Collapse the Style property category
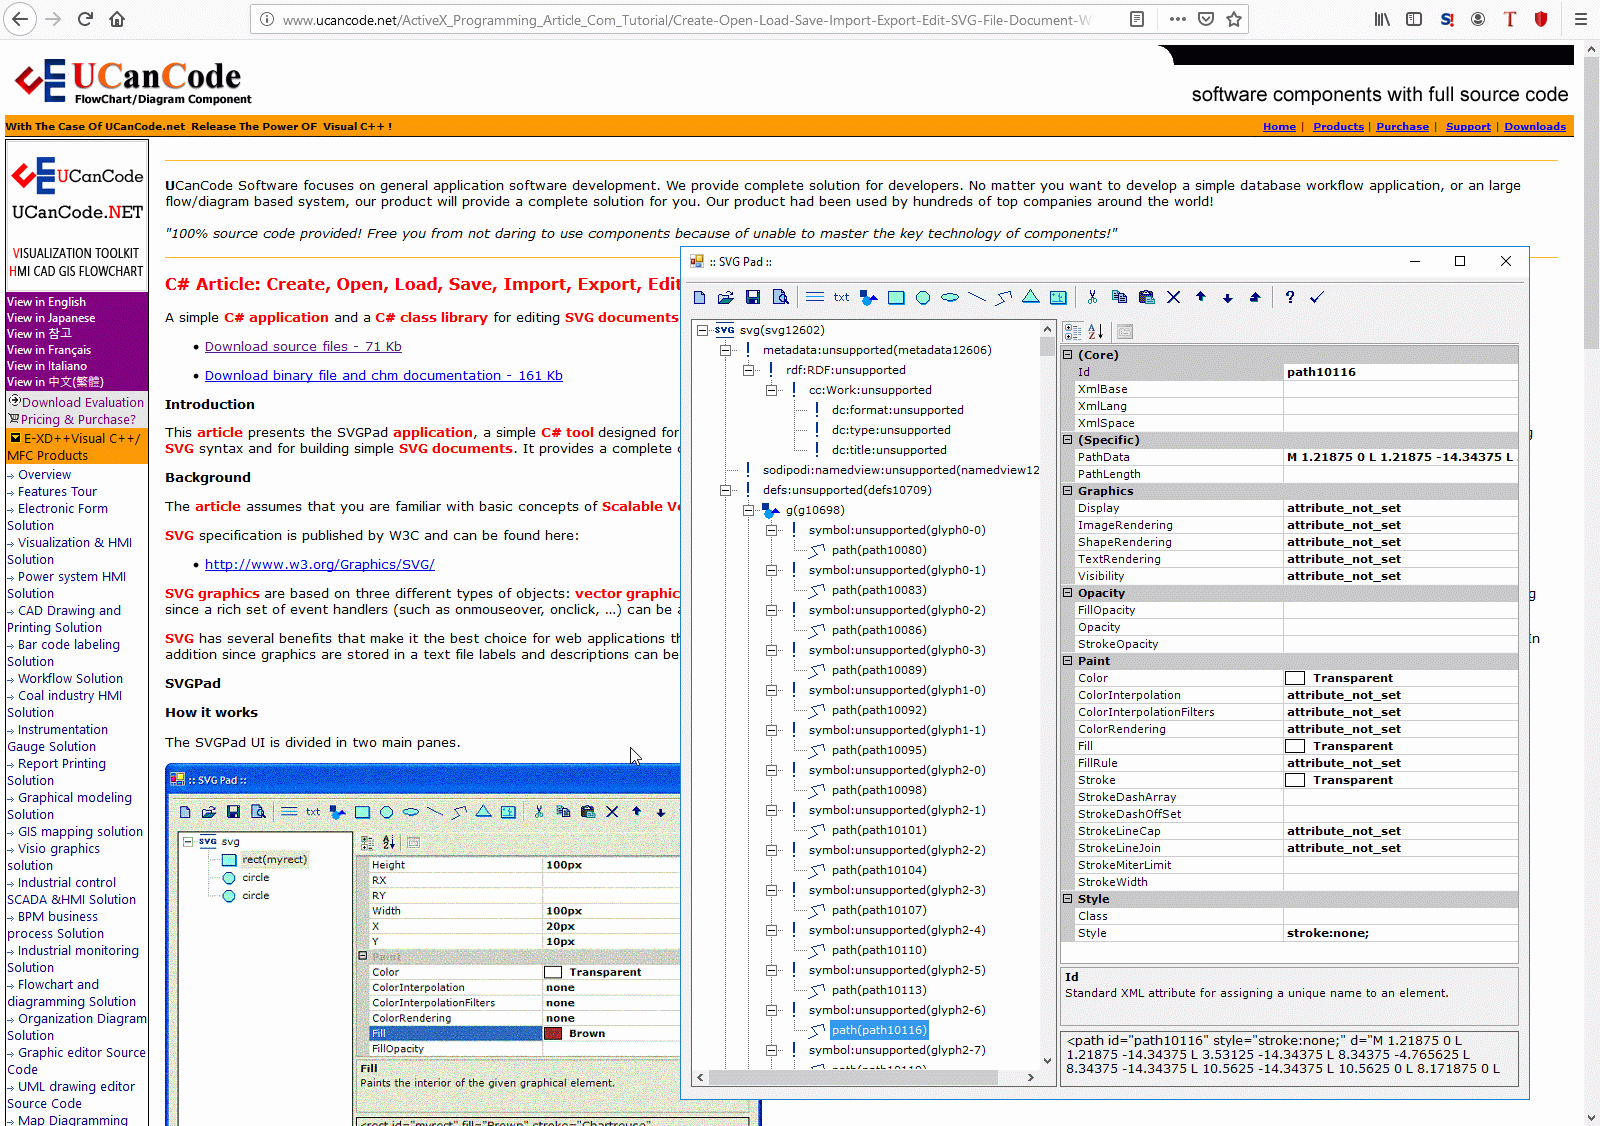 click(1068, 899)
